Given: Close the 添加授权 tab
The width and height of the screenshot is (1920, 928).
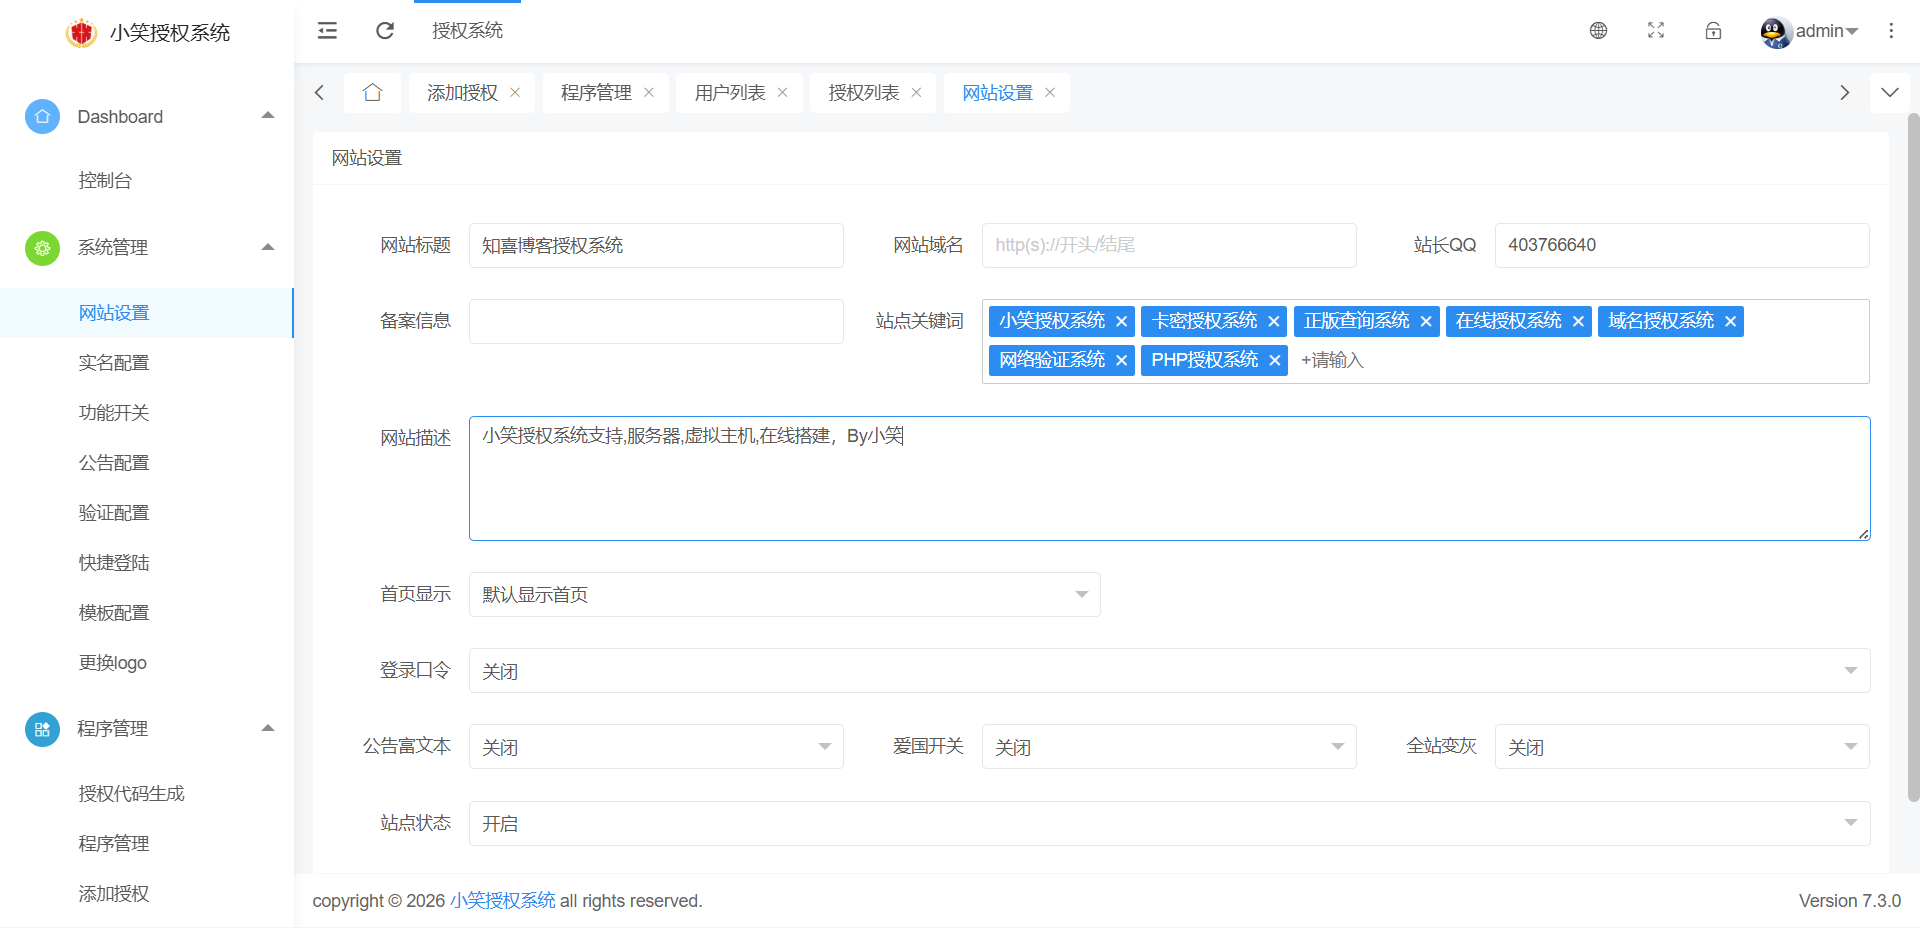Looking at the screenshot, I should coord(515,93).
